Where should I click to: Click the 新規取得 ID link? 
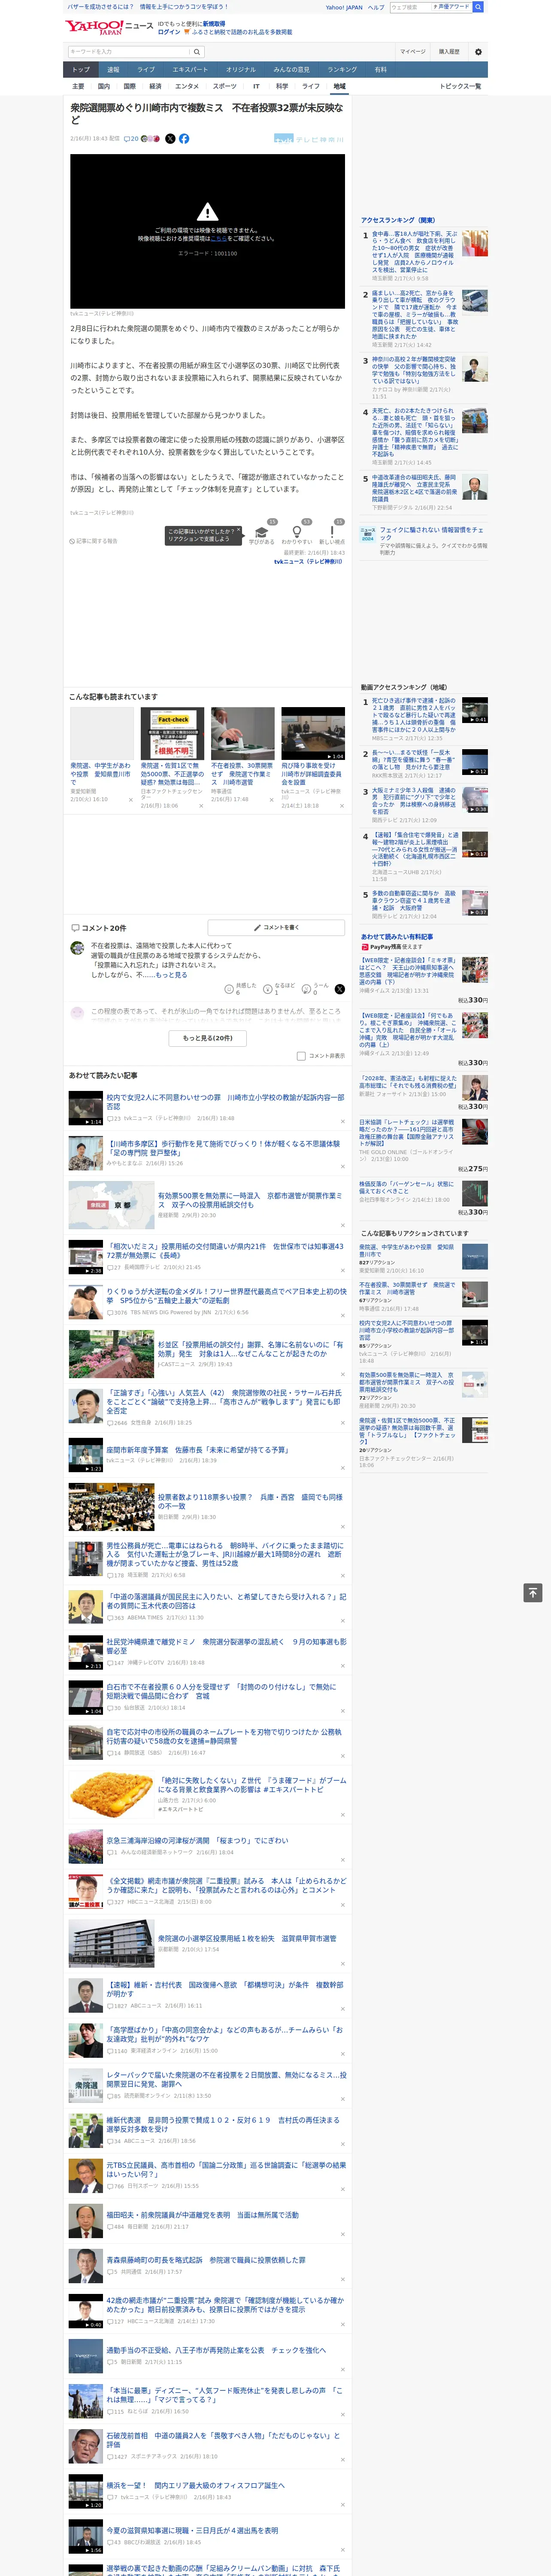coord(214,23)
